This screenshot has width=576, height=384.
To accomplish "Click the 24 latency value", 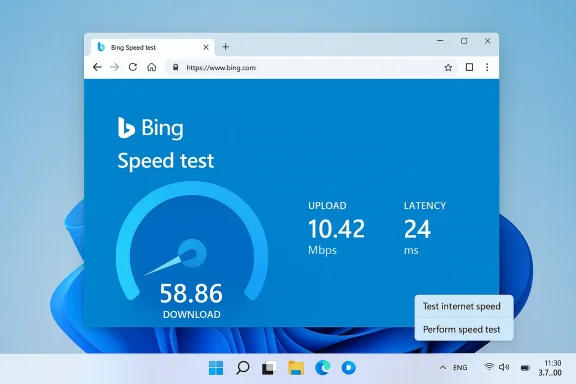I will coord(417,229).
